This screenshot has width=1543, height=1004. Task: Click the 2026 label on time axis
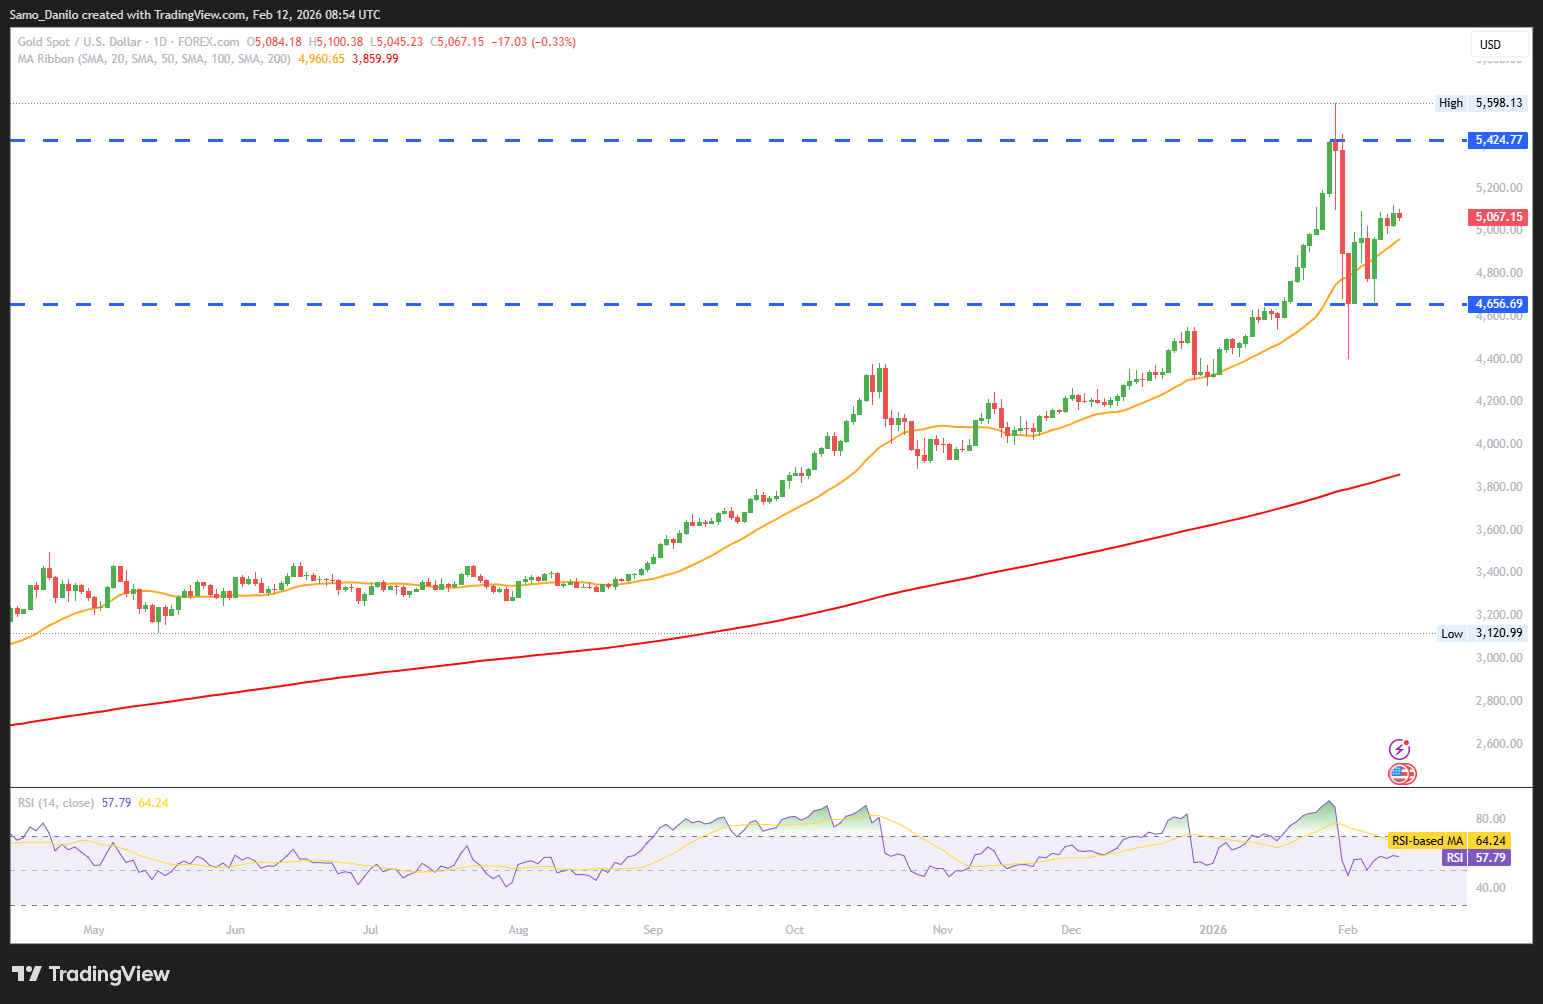(x=1212, y=930)
